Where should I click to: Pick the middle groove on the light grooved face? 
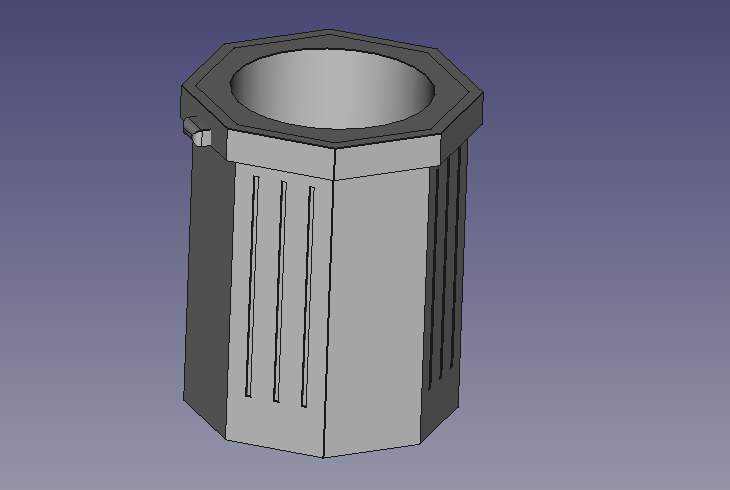coord(279,292)
